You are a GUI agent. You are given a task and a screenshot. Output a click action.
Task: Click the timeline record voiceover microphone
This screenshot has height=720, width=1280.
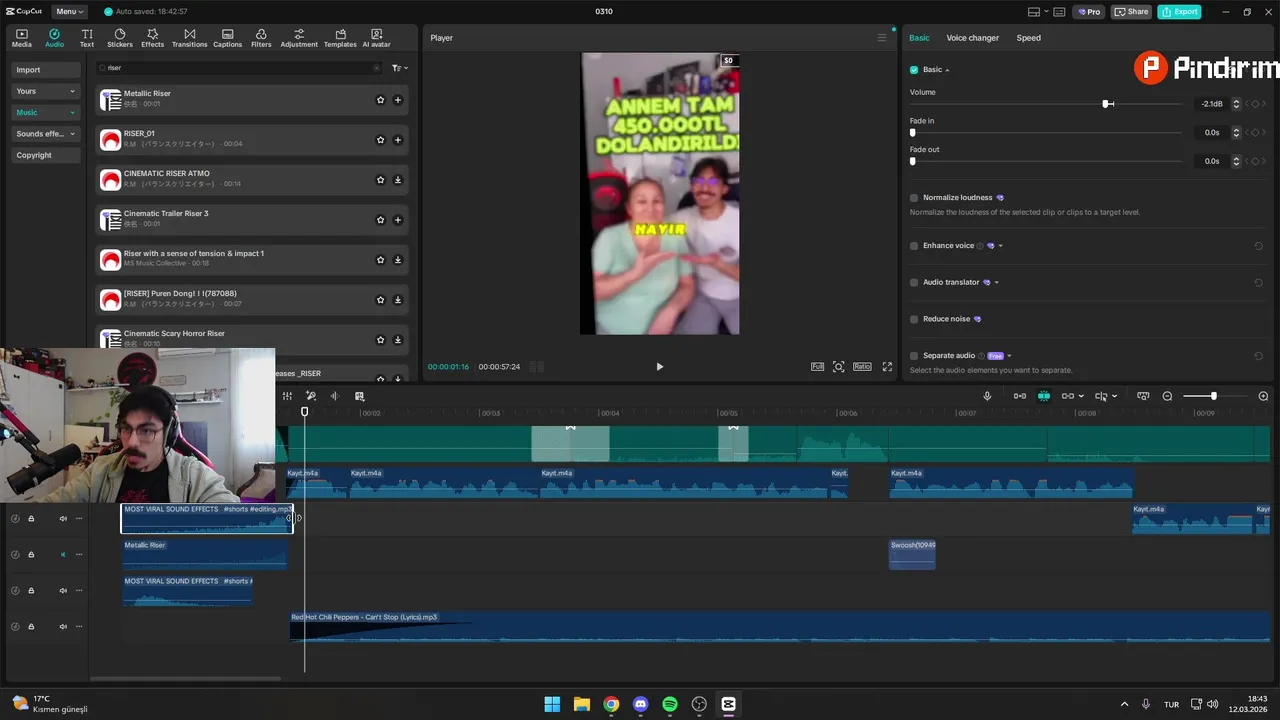tap(987, 396)
